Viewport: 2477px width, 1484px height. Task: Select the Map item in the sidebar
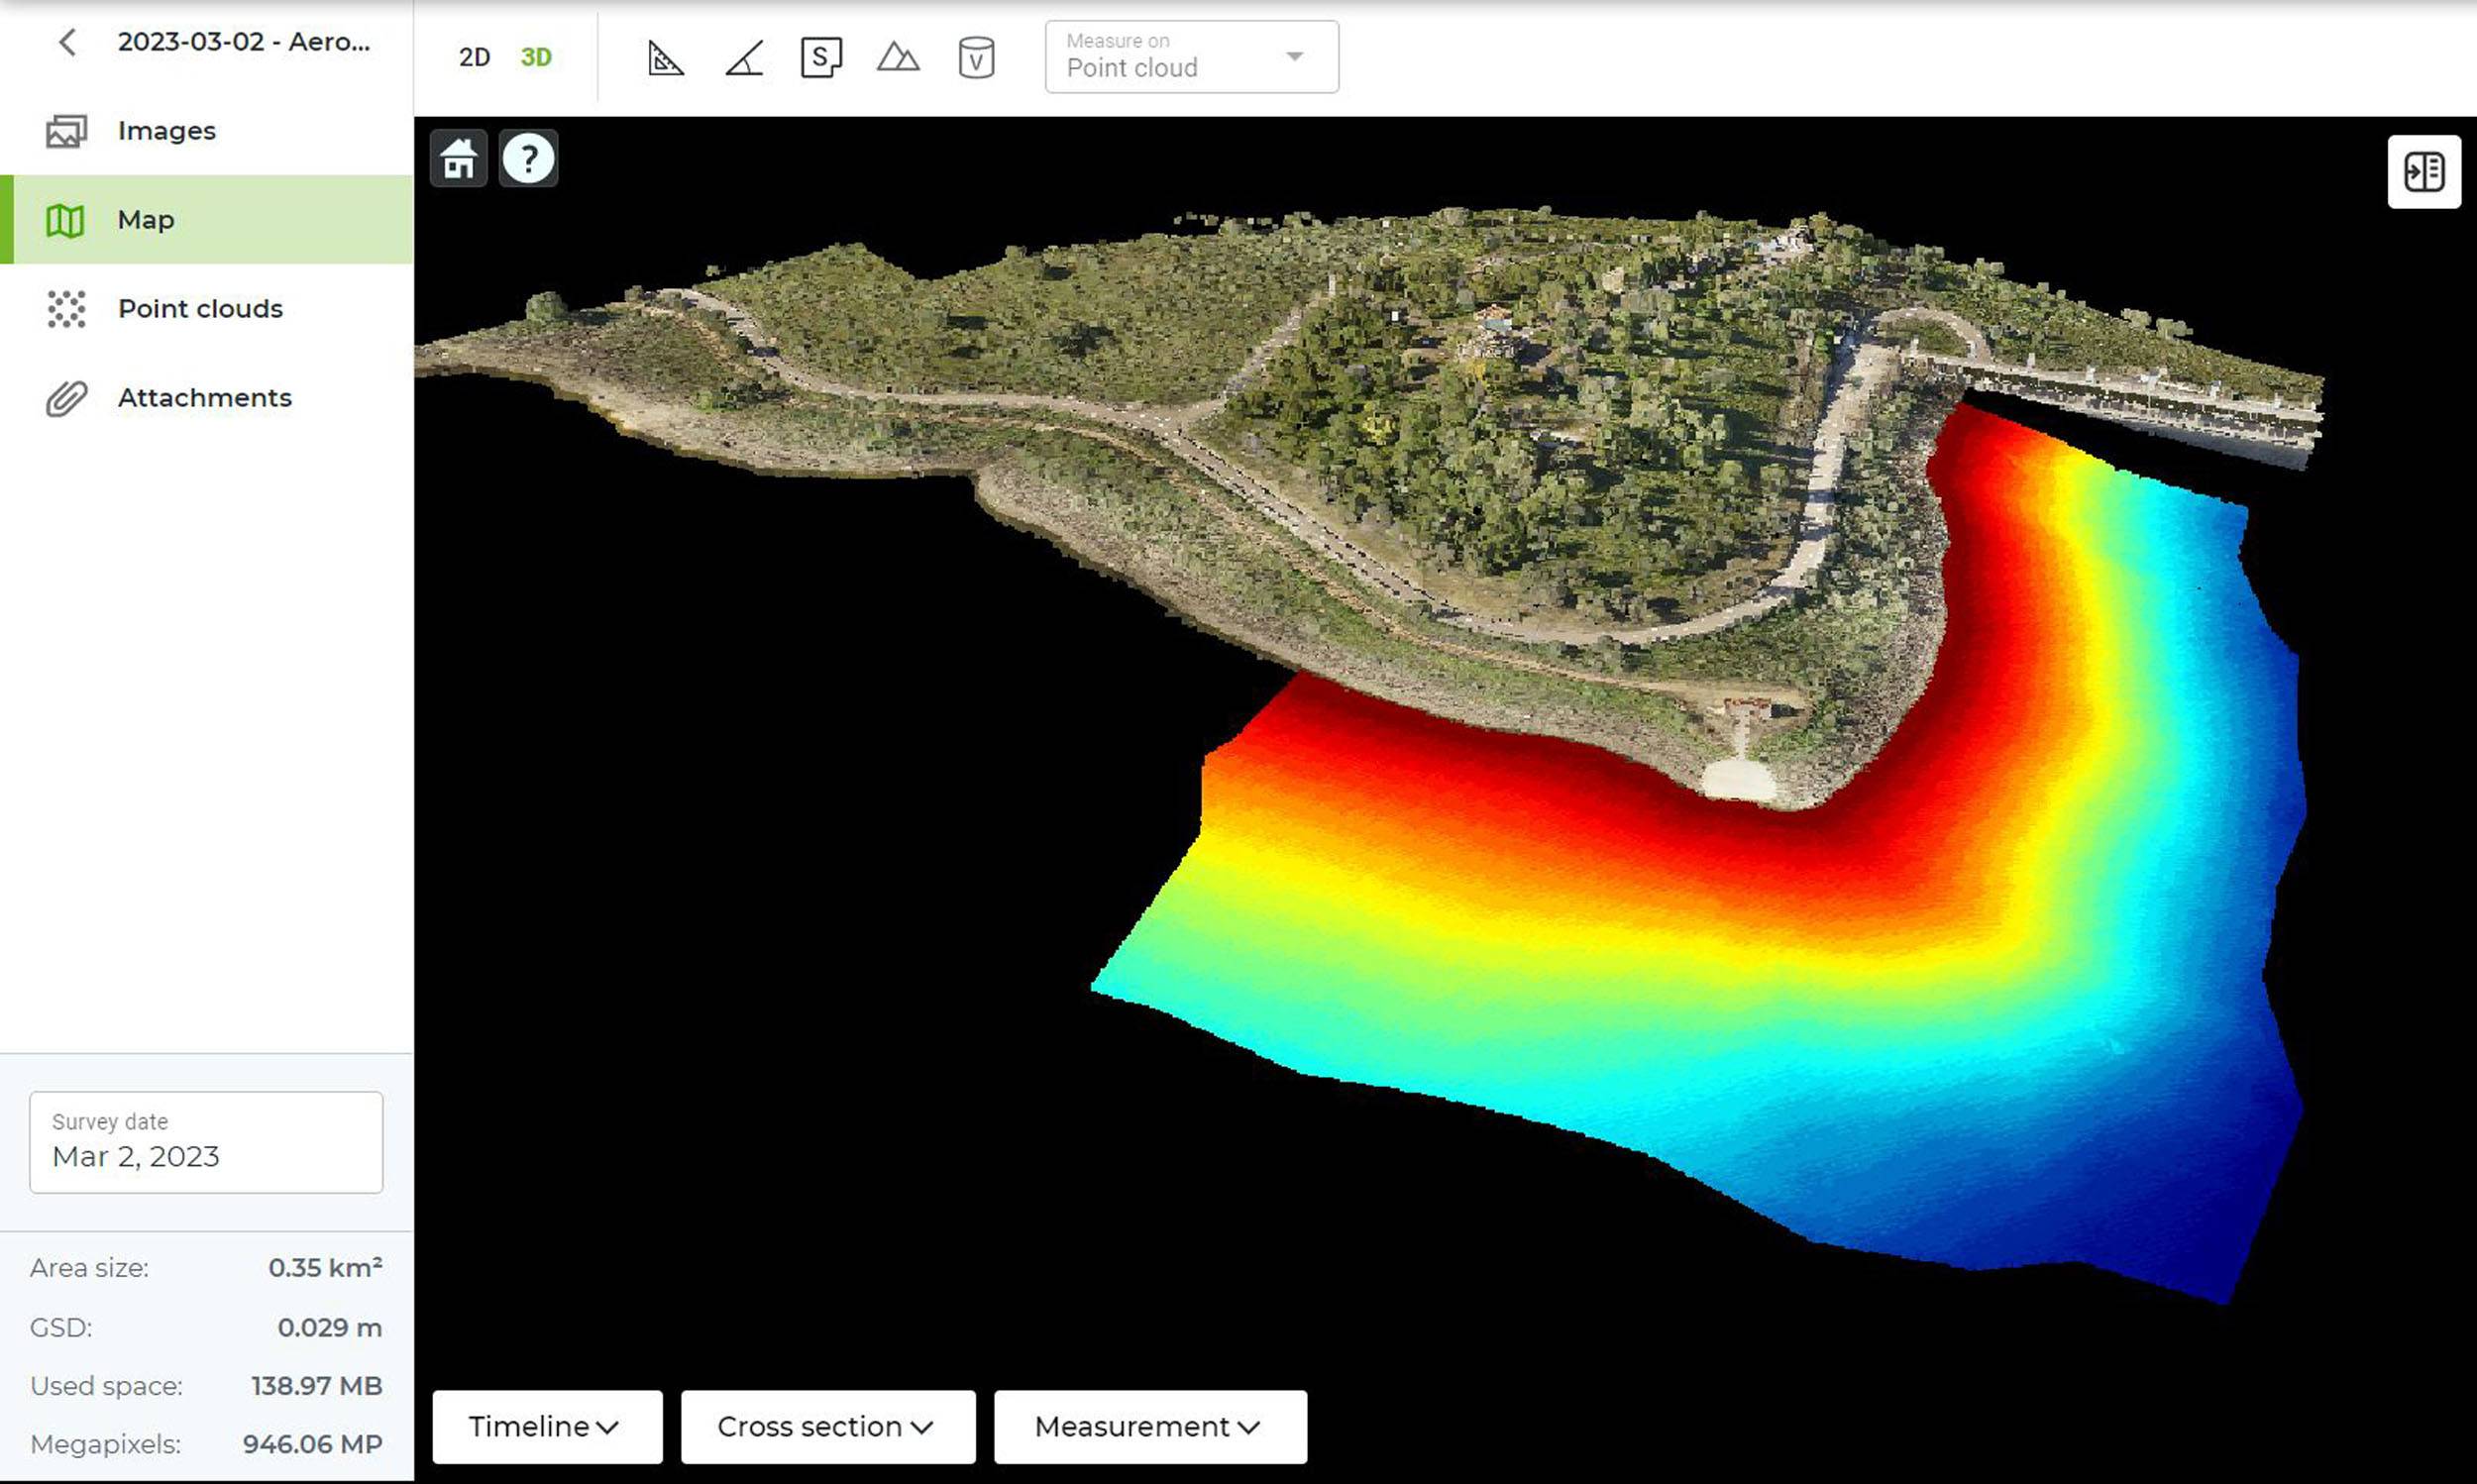145,219
